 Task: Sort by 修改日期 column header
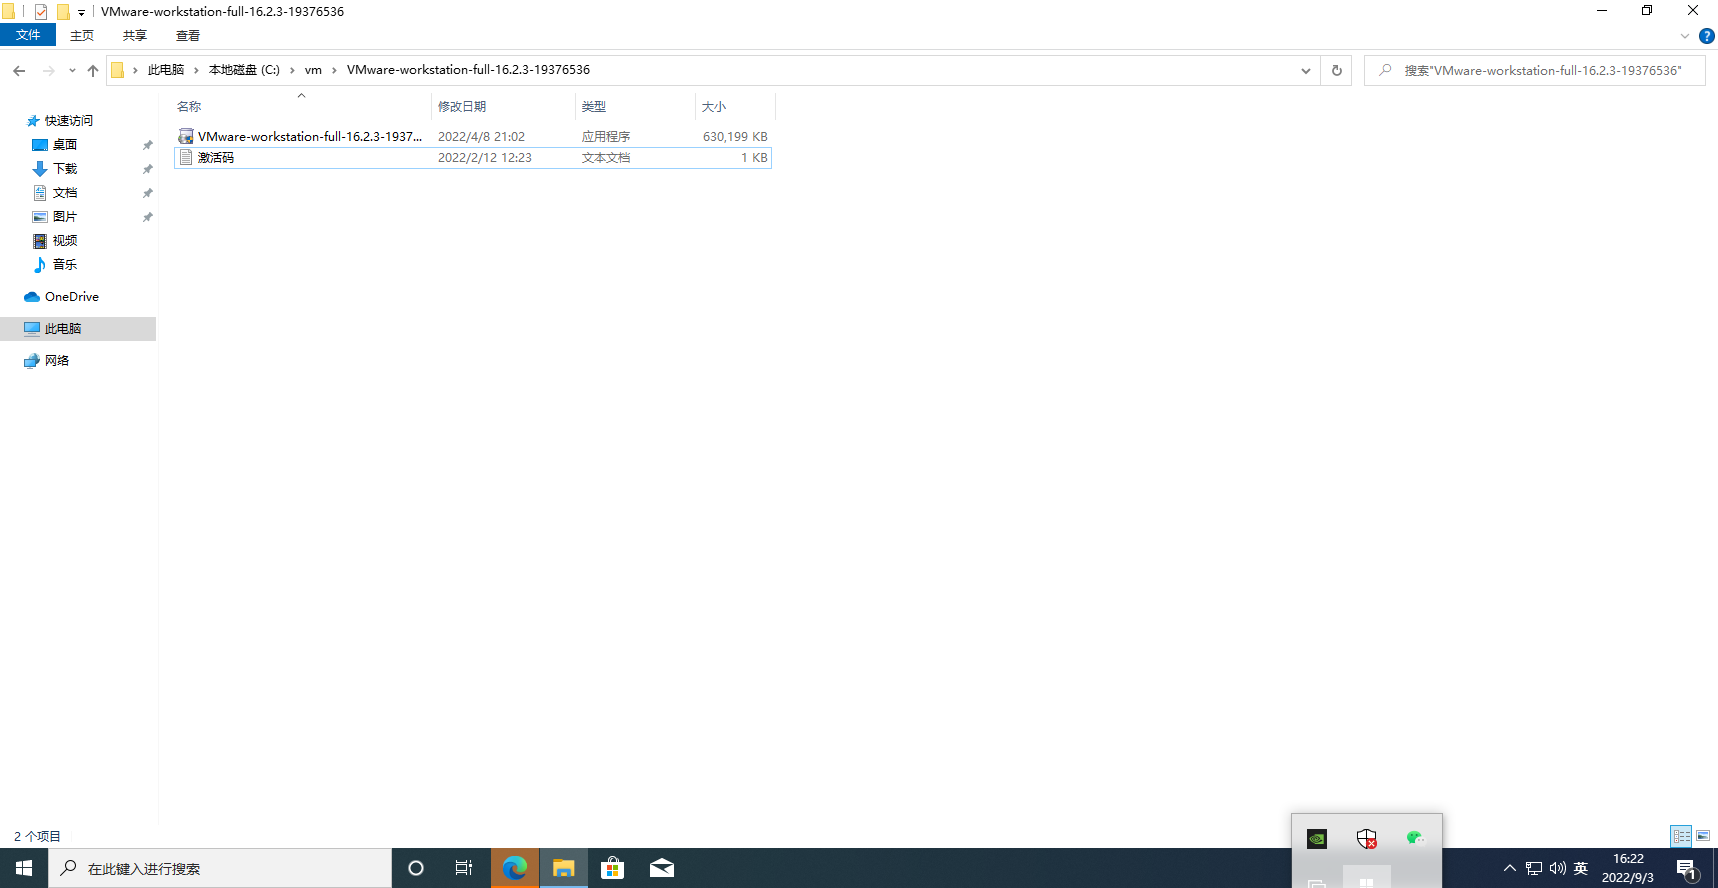click(x=503, y=106)
